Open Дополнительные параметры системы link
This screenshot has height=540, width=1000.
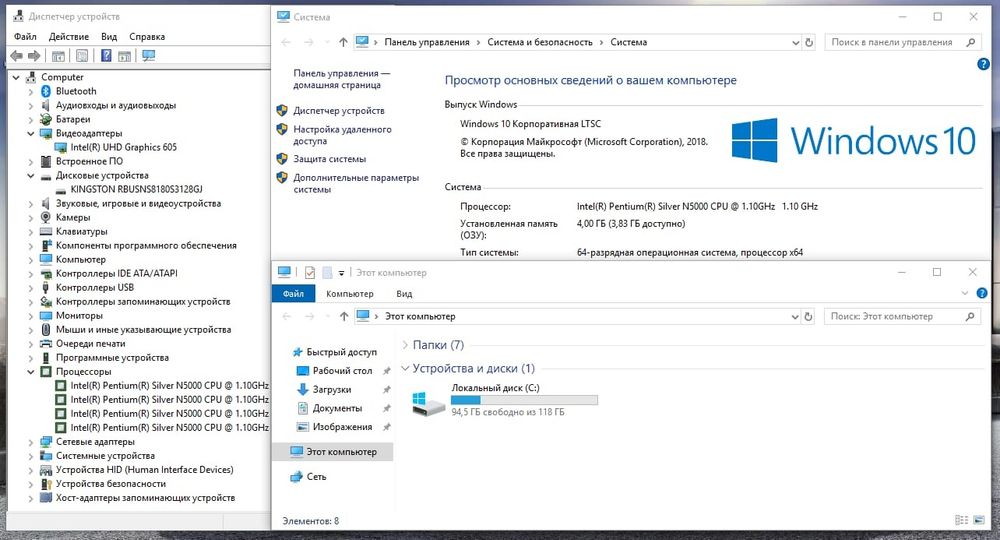pos(356,184)
